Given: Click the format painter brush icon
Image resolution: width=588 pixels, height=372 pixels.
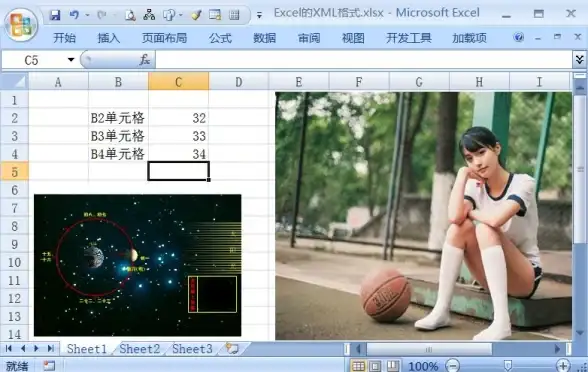Looking at the screenshot, I should [196, 15].
